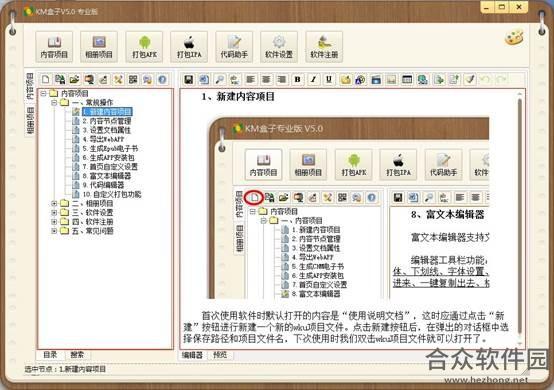Click the redo arrow icon in editor toolbar

[501, 79]
